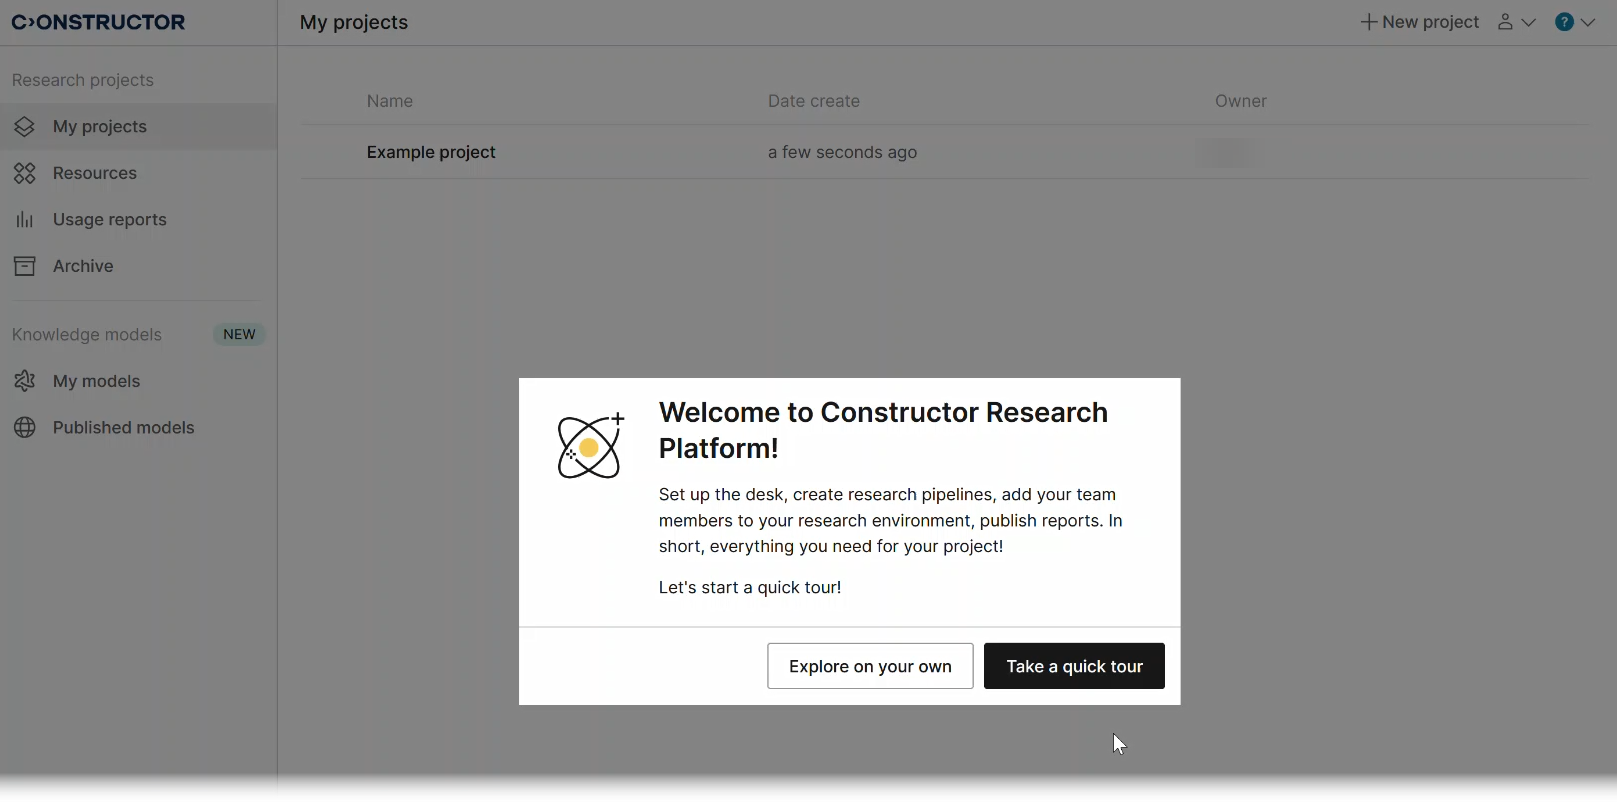
Task: Go to Usage reports section
Action: click(x=110, y=220)
